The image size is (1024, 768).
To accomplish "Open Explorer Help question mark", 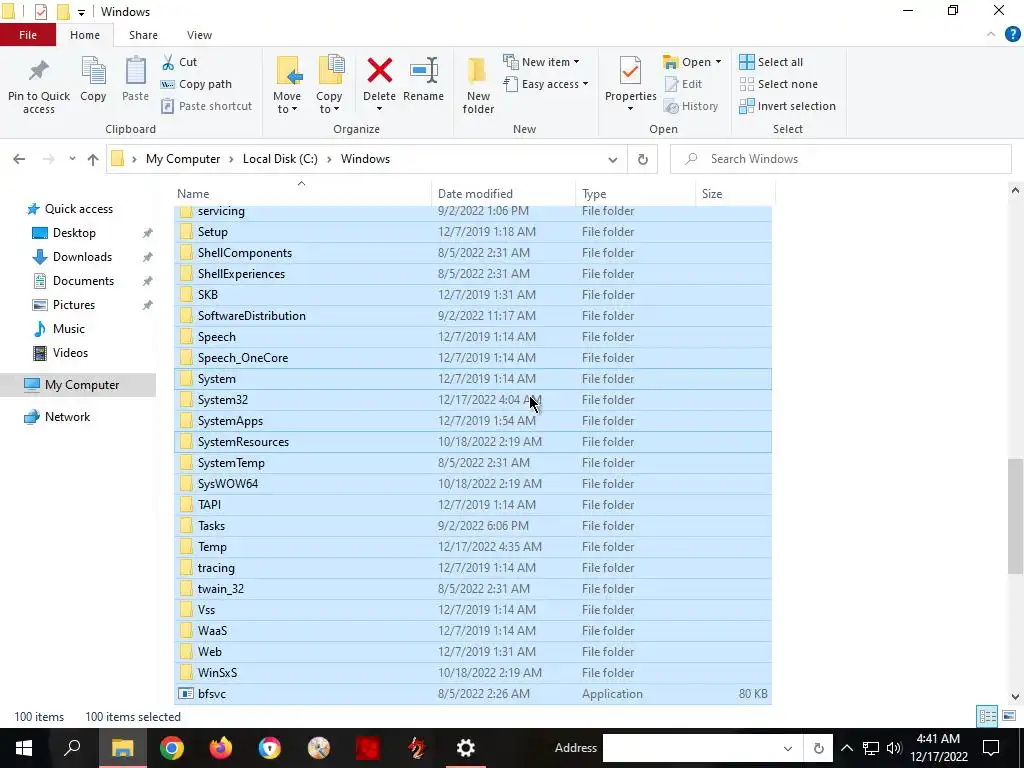I will pos(1012,35).
